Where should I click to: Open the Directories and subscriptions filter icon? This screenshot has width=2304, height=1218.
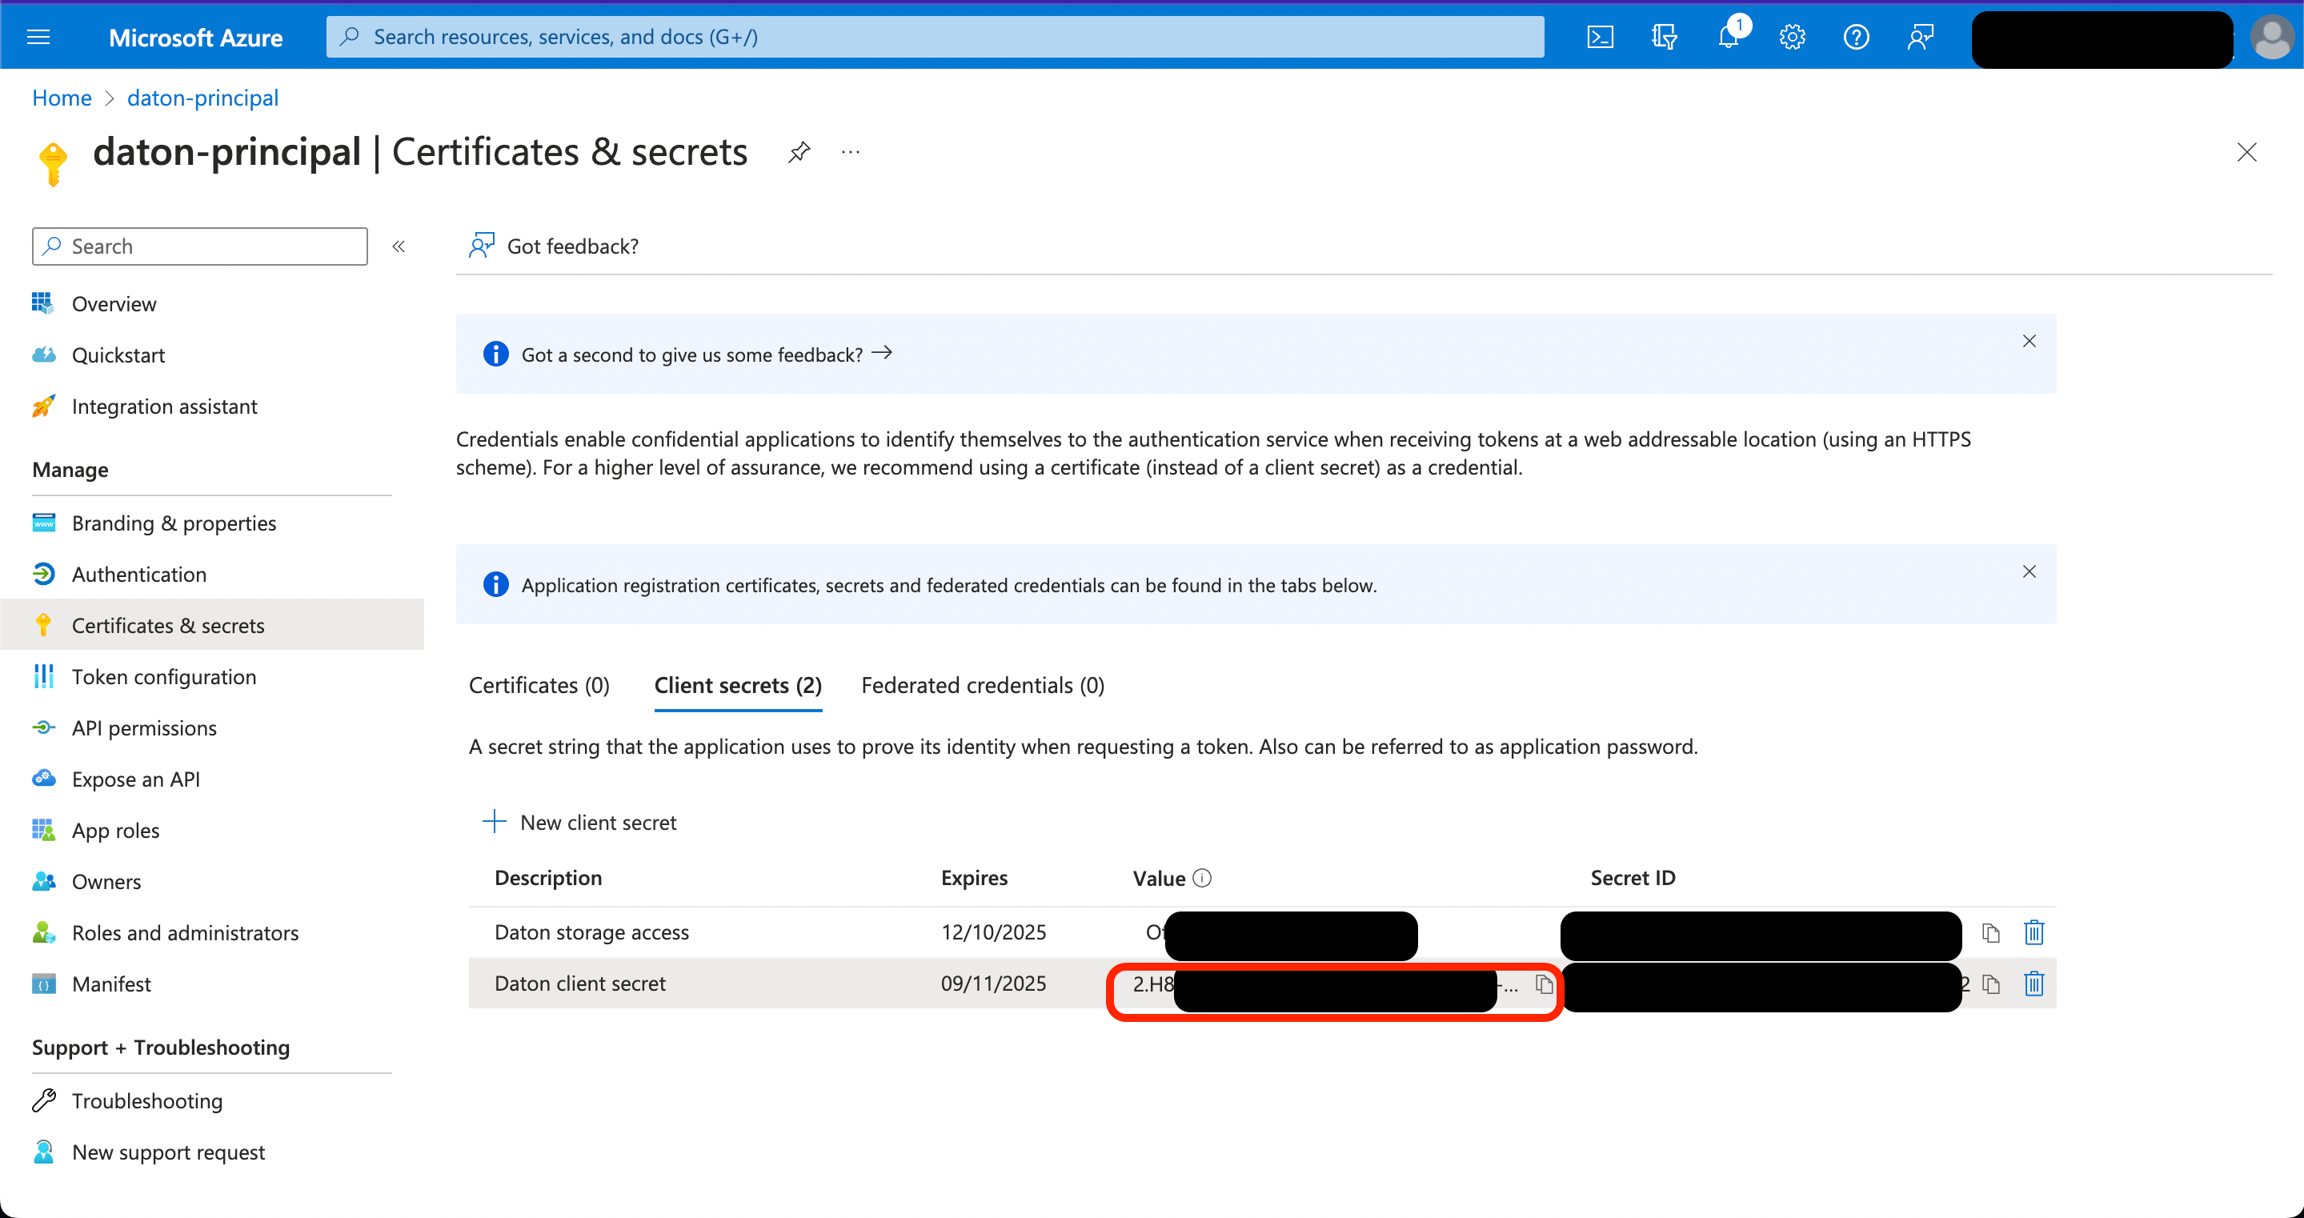1664,37
